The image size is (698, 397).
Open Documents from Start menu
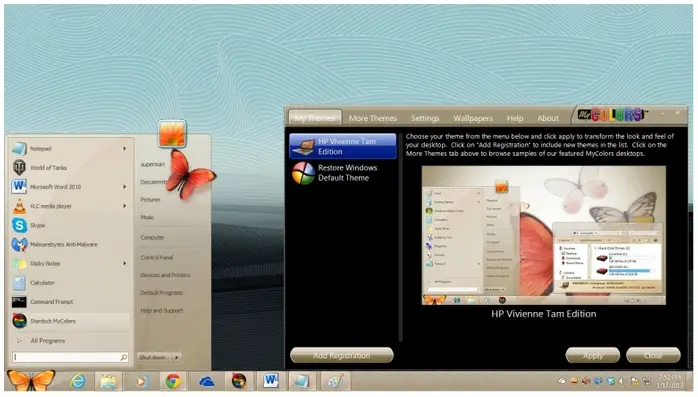153,182
